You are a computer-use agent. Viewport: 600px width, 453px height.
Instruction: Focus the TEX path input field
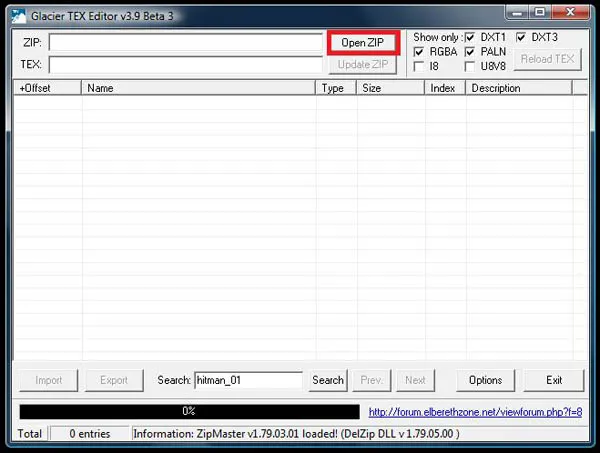coord(186,64)
